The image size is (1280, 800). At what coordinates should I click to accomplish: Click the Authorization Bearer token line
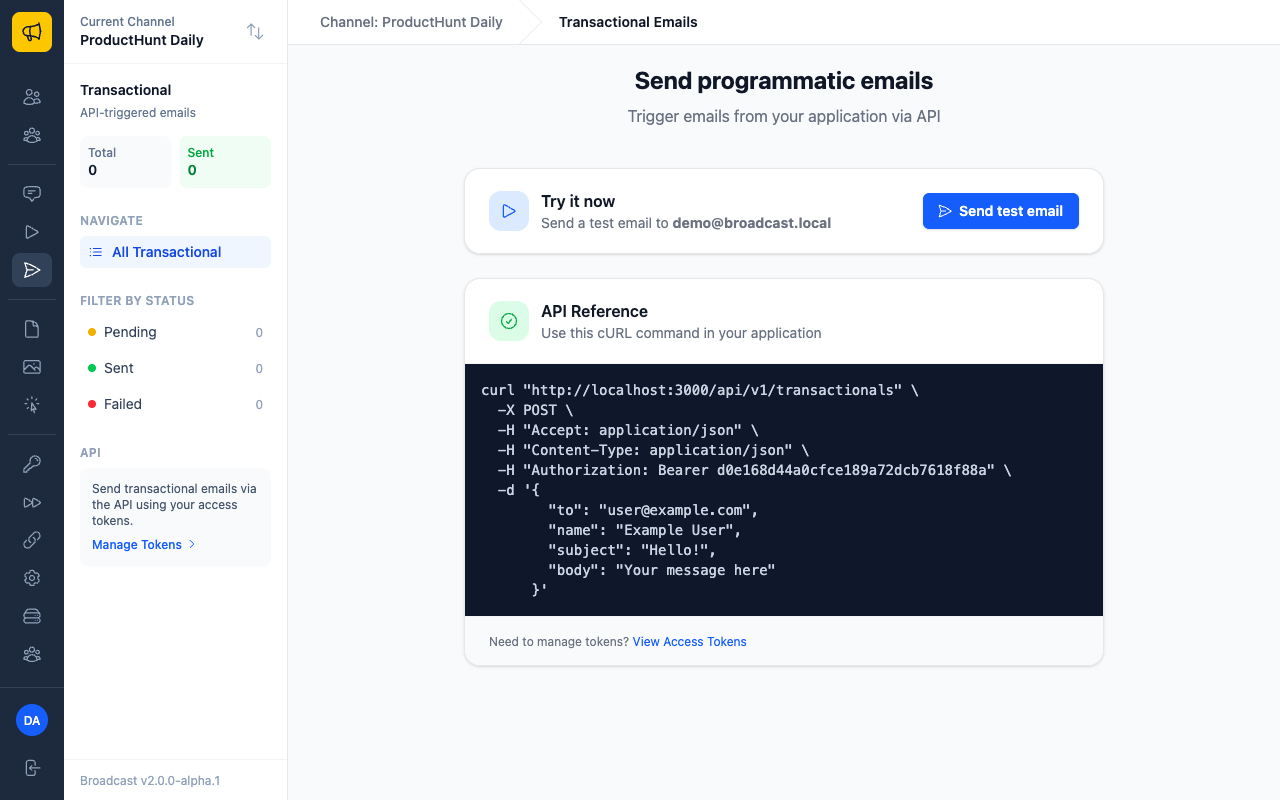(754, 470)
